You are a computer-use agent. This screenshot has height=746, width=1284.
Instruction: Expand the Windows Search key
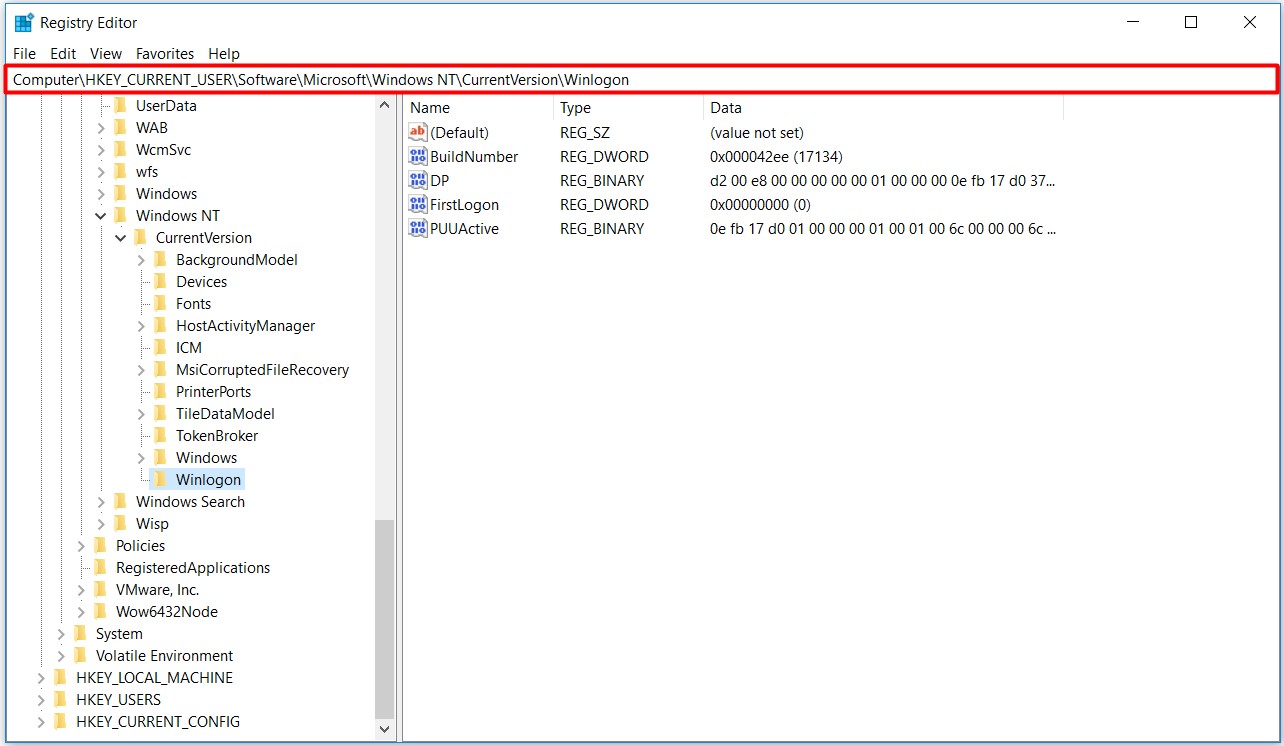pyautogui.click(x=101, y=501)
